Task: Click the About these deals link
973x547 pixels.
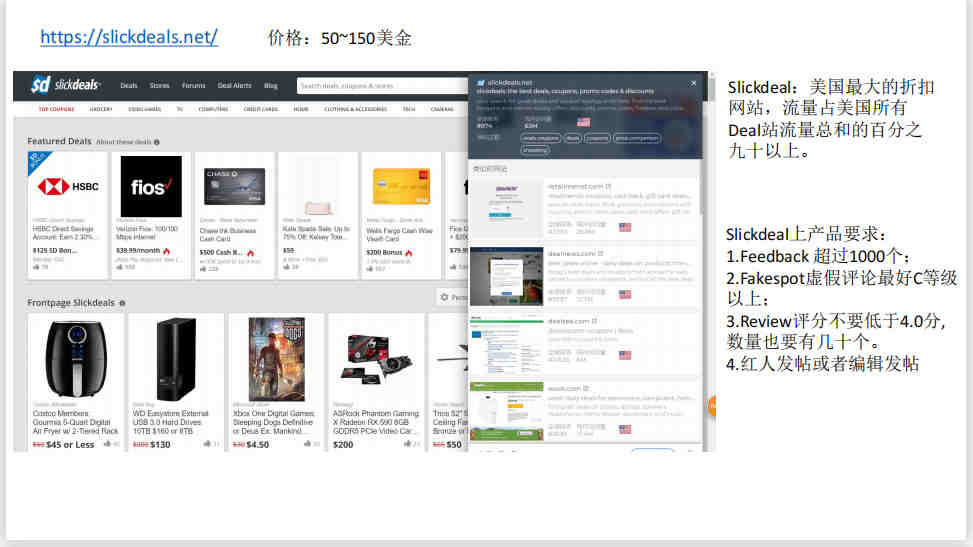Action: point(123,142)
